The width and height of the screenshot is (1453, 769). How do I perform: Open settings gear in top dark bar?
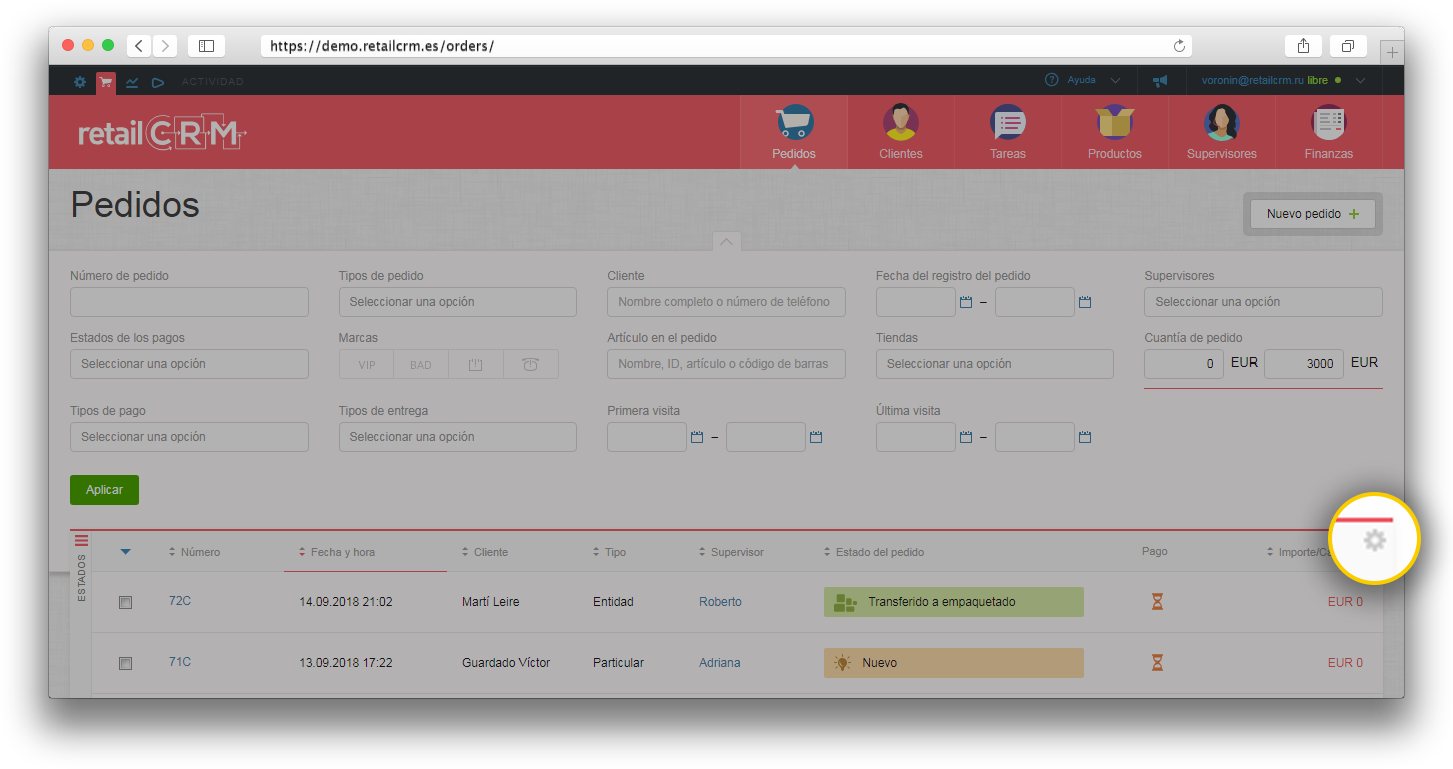(80, 82)
